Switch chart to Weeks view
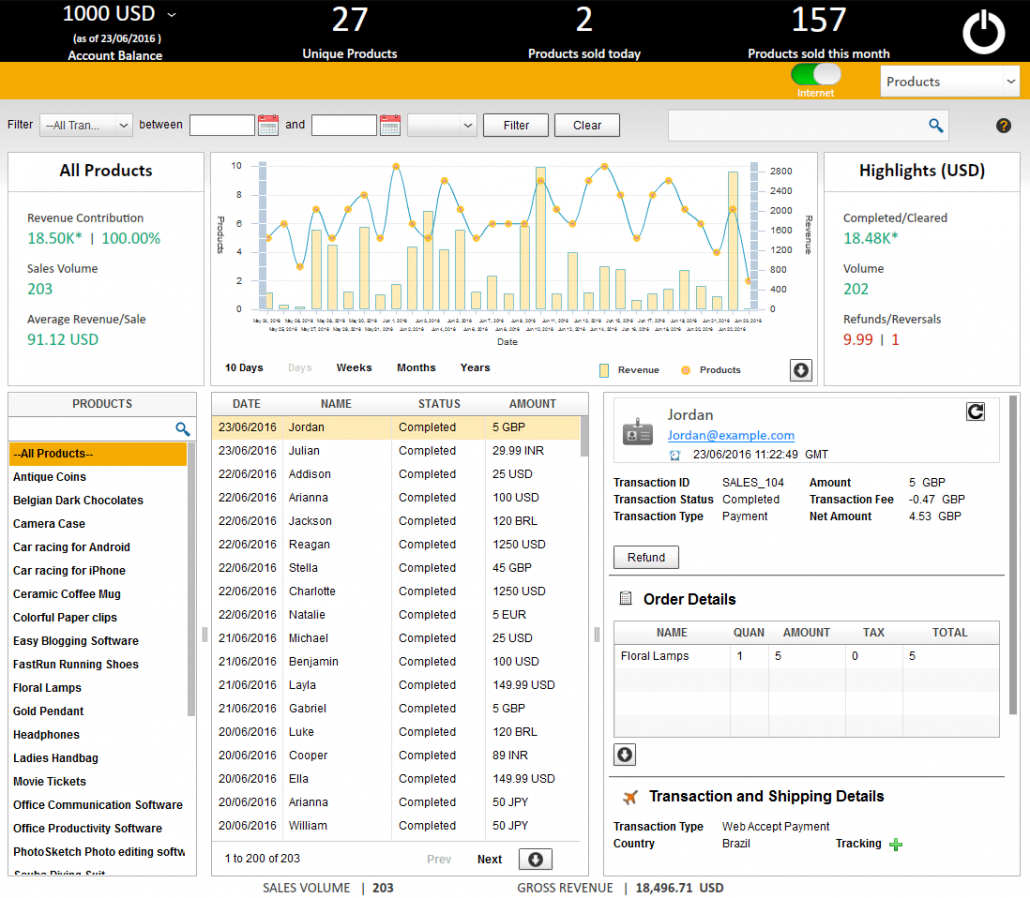1030x898 pixels. click(x=354, y=368)
